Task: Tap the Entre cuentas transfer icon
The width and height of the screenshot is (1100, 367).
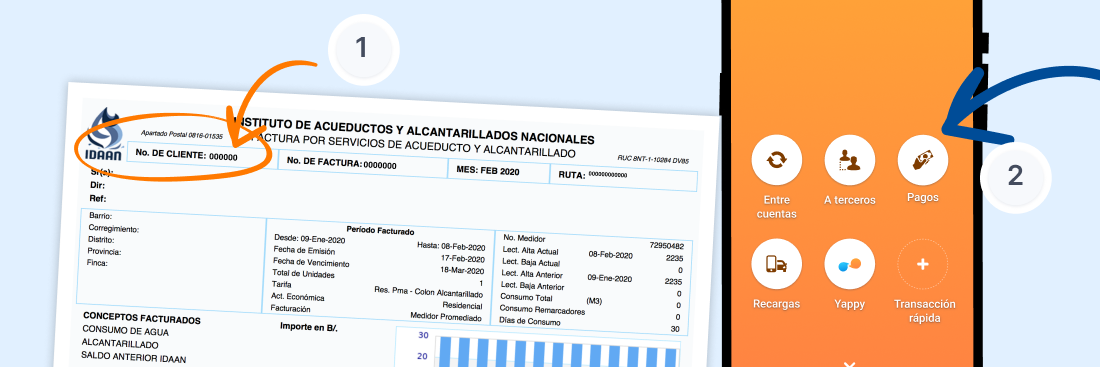Action: click(x=777, y=160)
